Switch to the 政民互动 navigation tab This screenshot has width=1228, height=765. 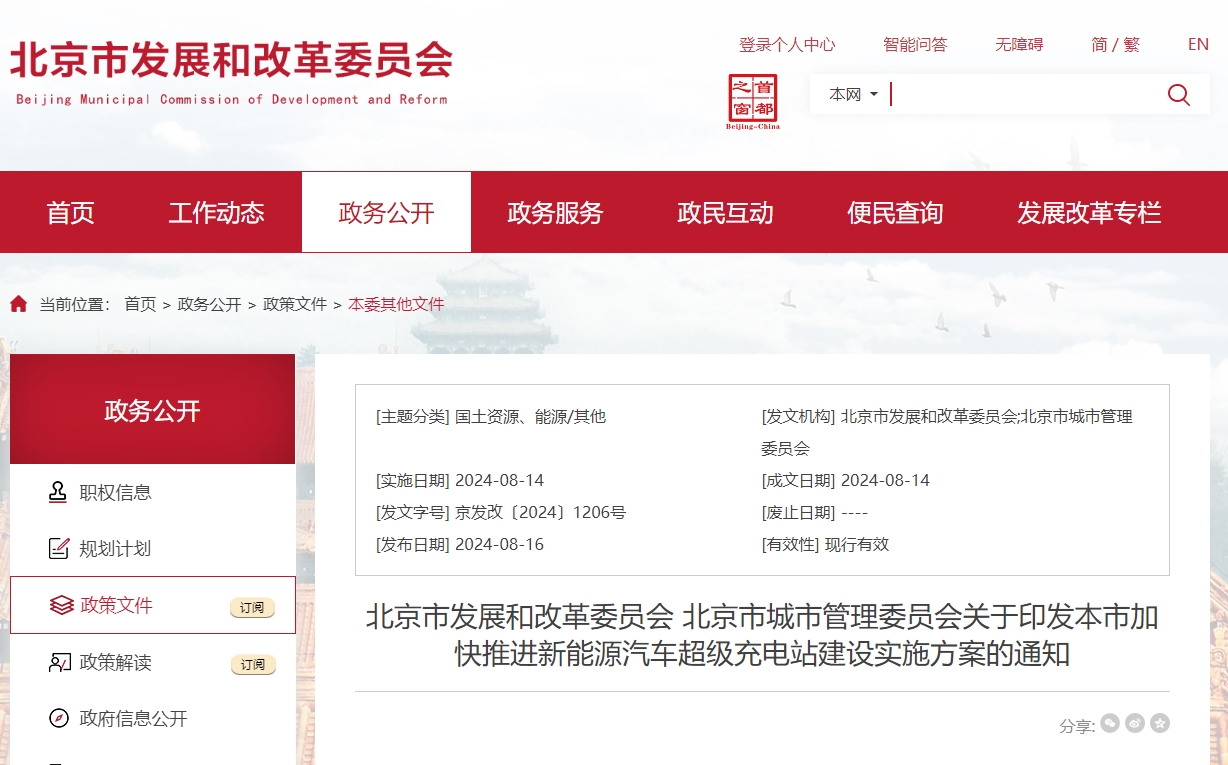[x=725, y=212]
